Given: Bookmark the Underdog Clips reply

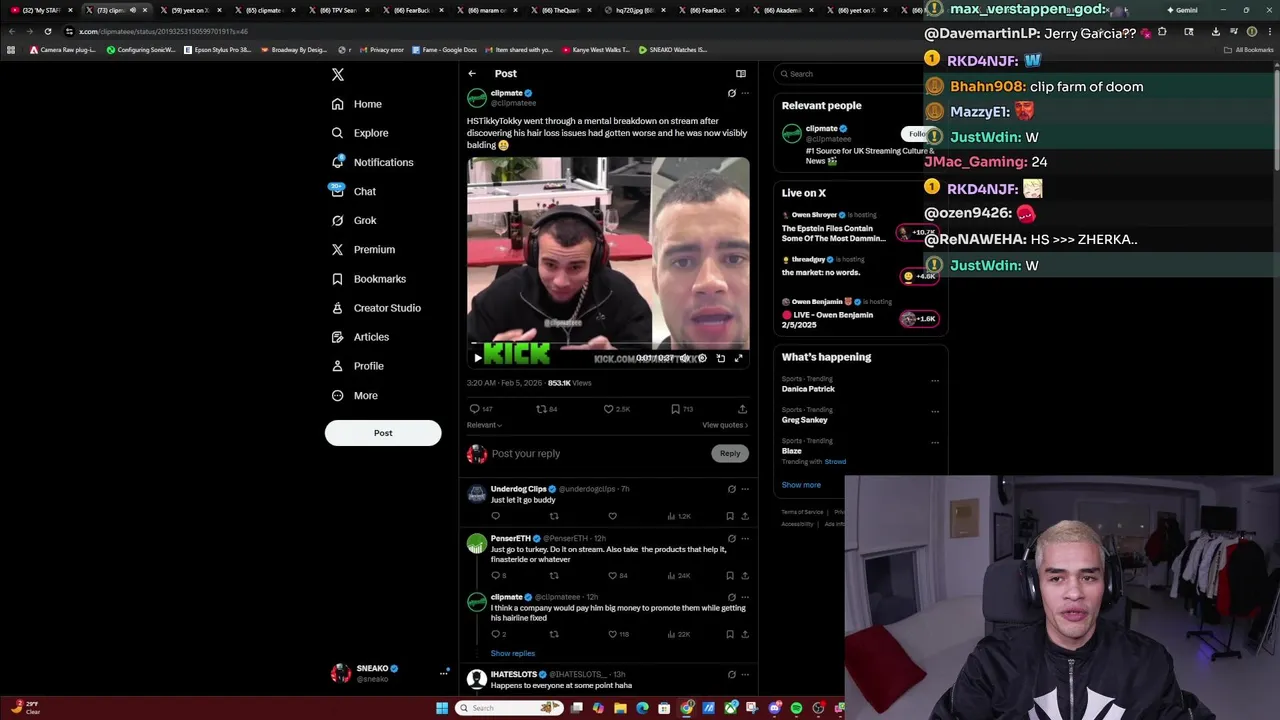Looking at the screenshot, I should coord(730,516).
